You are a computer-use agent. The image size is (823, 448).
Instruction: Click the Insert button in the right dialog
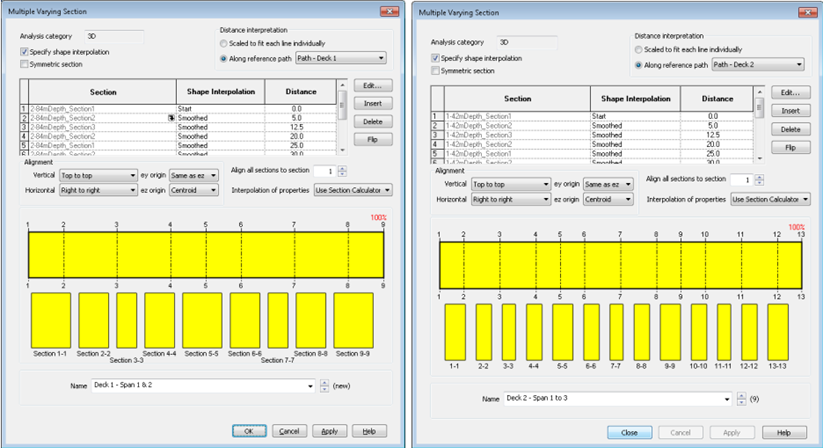[x=790, y=110]
